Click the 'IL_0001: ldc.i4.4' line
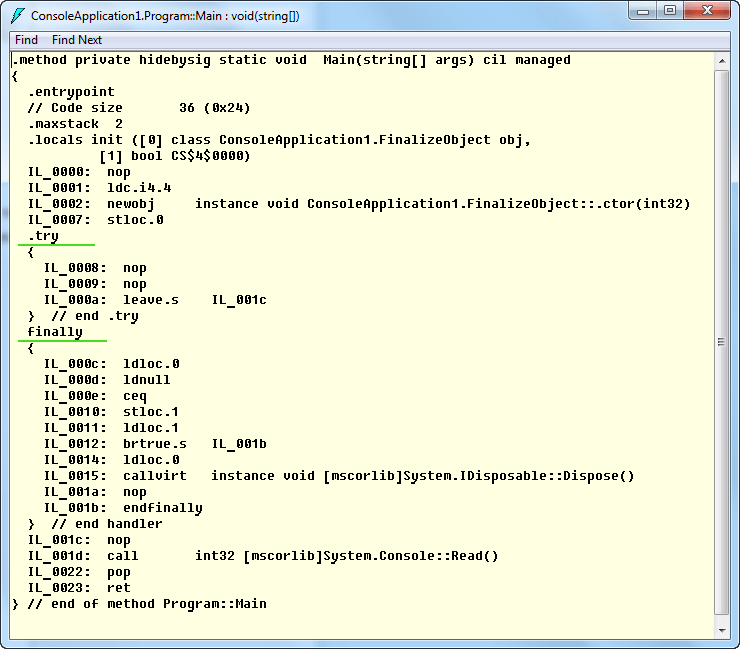 [x=99, y=188]
